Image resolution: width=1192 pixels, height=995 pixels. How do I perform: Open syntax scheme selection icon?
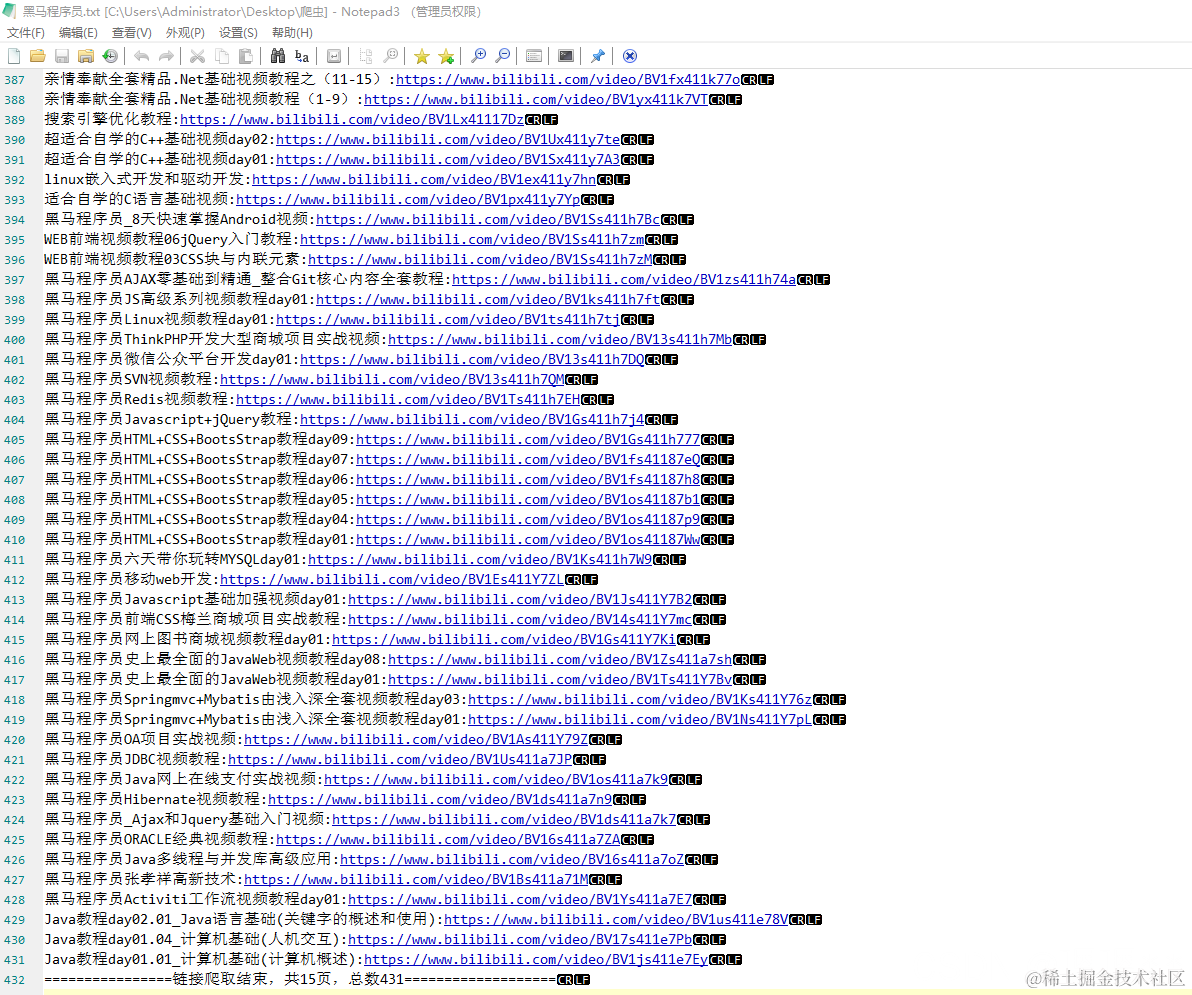534,56
